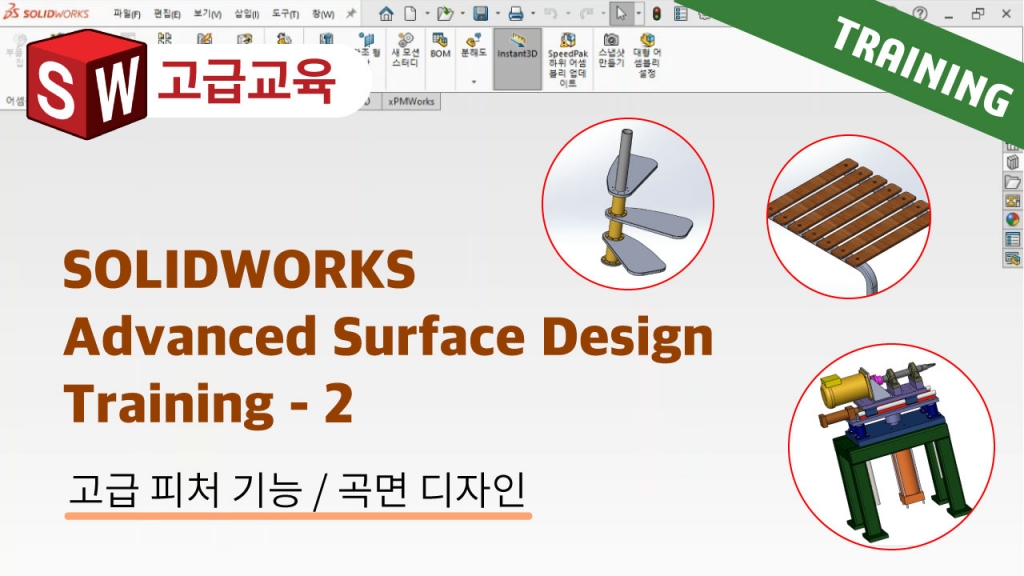Activate the Select cursor tool
Image resolution: width=1024 pixels, height=576 pixels.
[621, 13]
